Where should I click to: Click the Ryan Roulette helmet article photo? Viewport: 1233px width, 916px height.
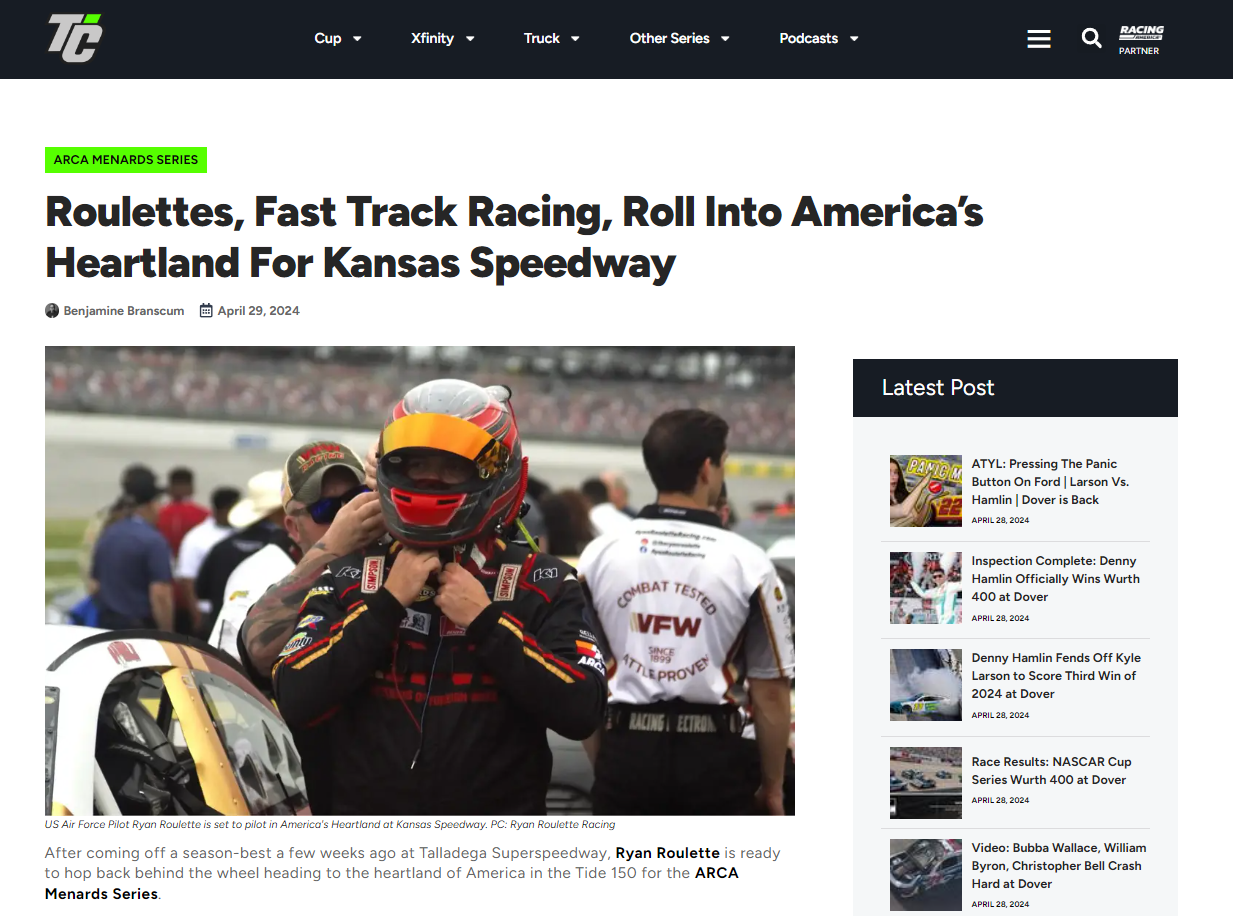tap(420, 581)
